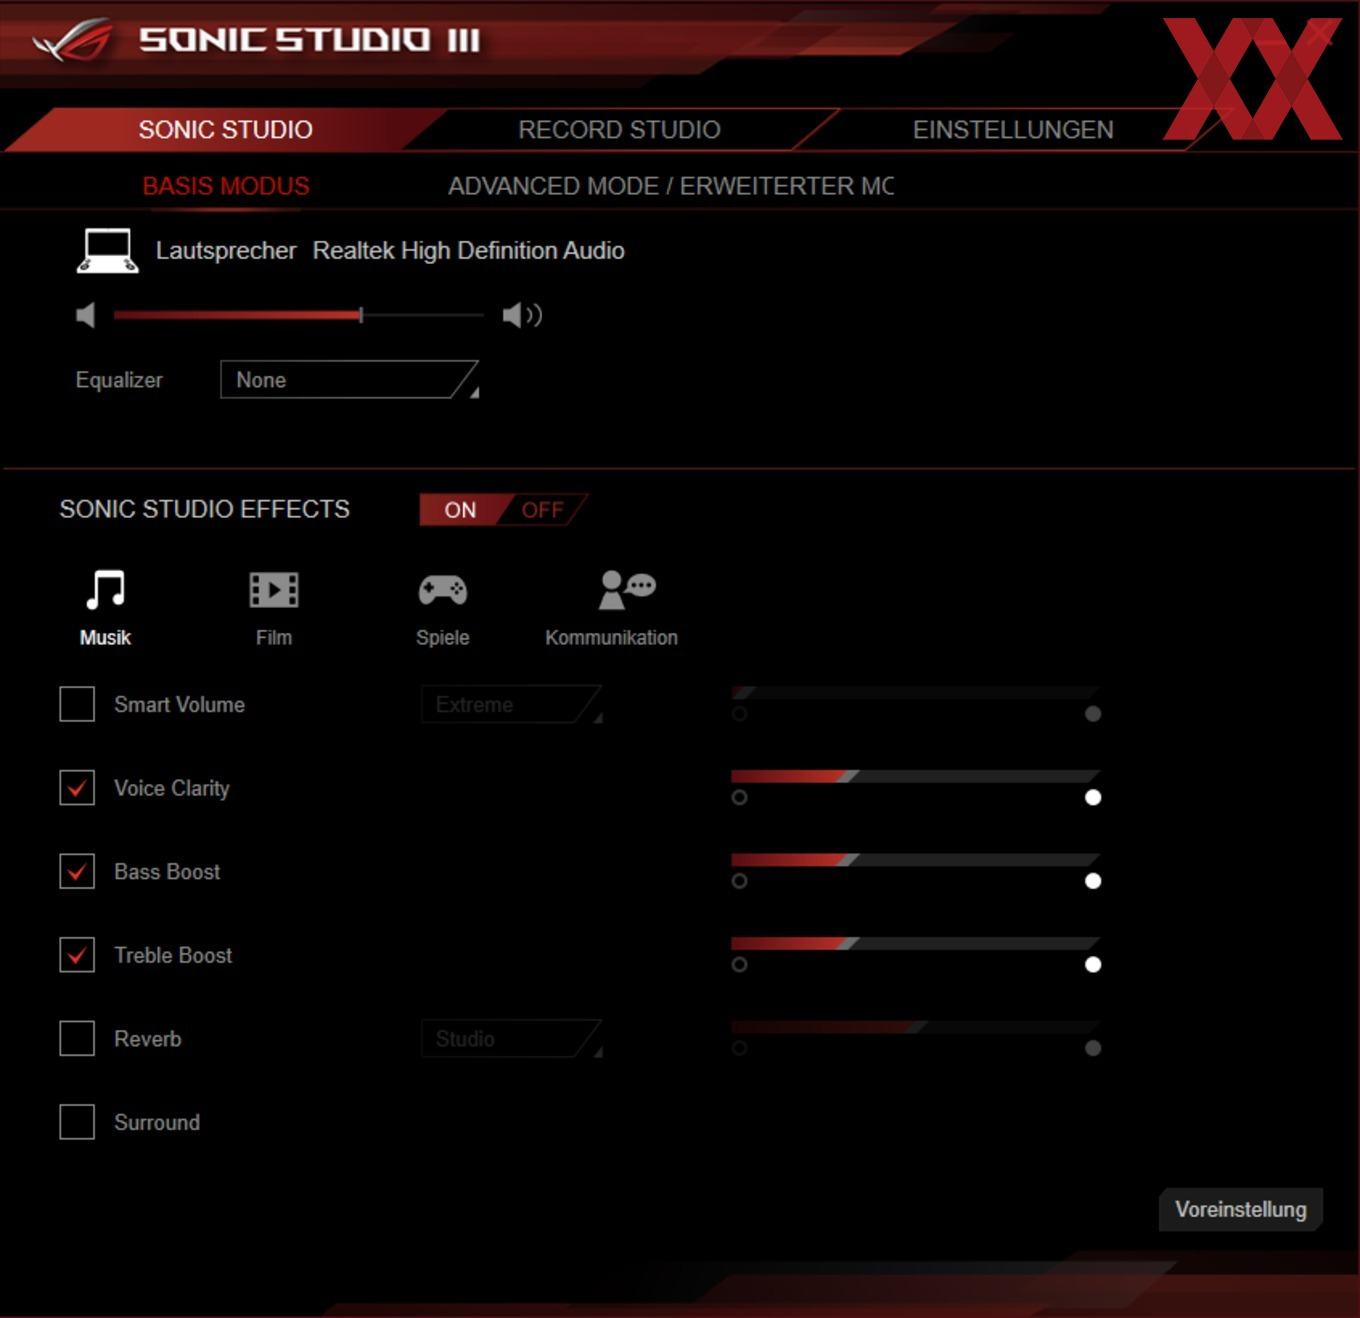
Task: Click the laptop Lautsprecher device icon
Action: (107, 251)
